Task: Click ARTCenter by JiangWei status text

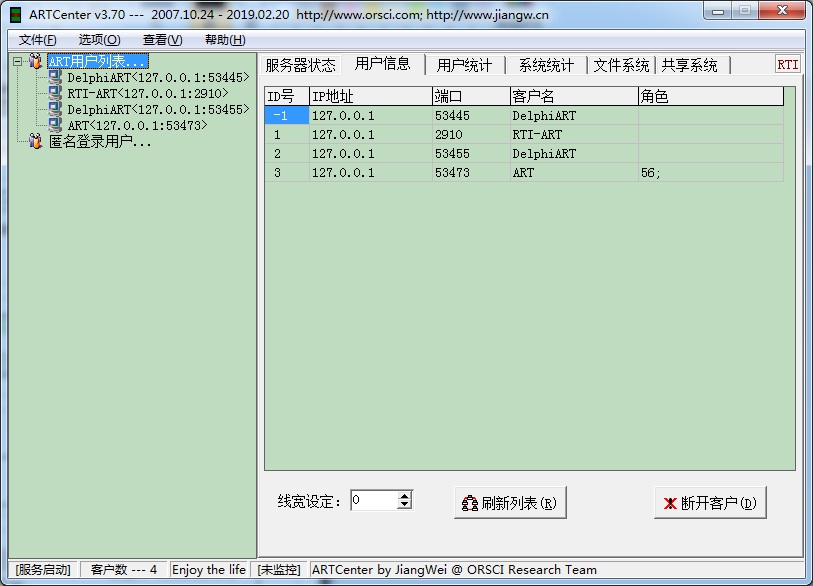Action: (454, 570)
